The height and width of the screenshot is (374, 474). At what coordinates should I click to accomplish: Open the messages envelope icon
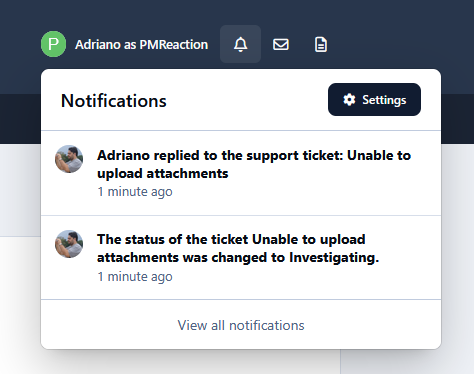tap(281, 44)
